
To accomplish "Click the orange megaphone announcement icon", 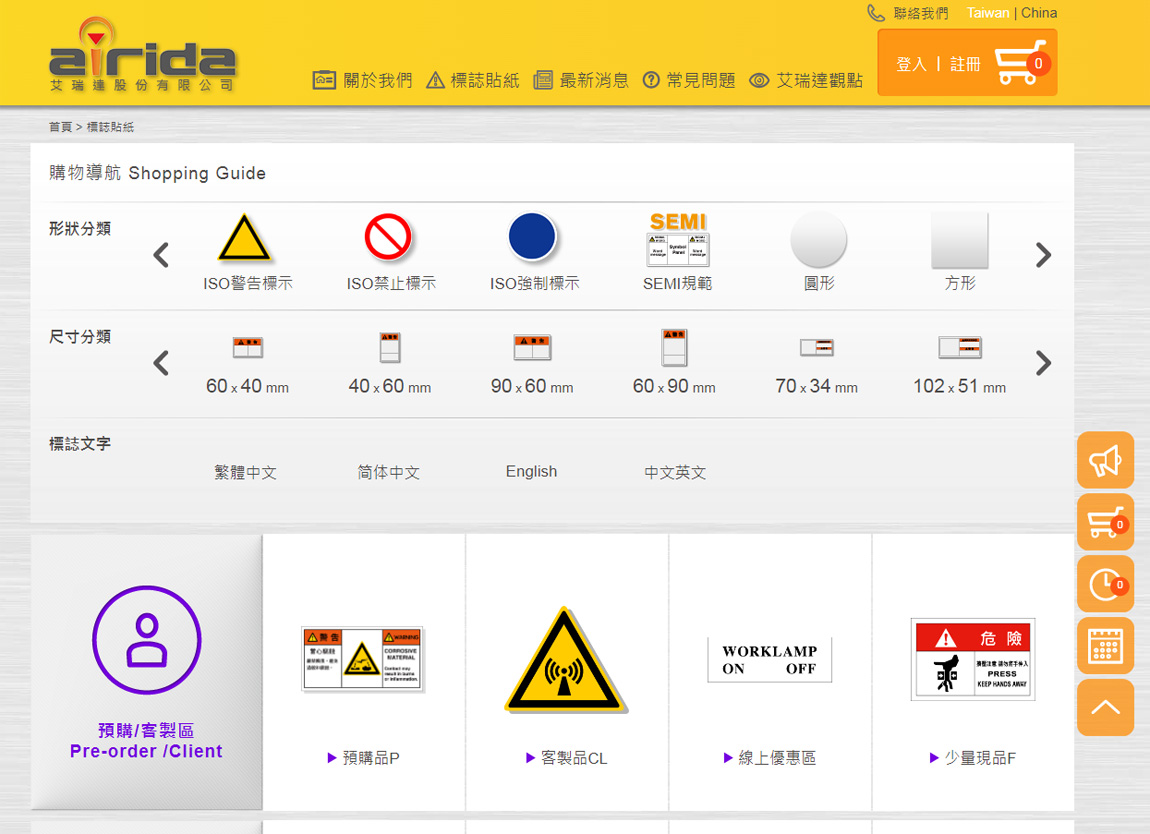I will [1105, 460].
